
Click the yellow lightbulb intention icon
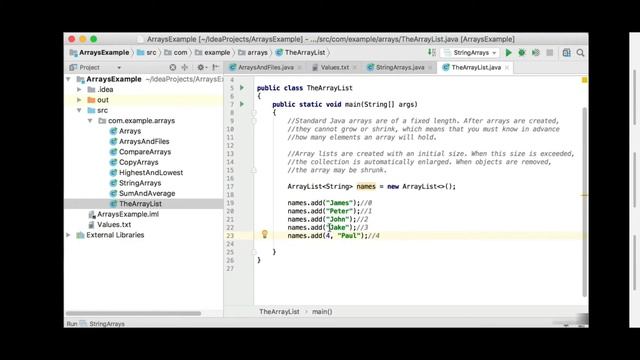click(264, 234)
